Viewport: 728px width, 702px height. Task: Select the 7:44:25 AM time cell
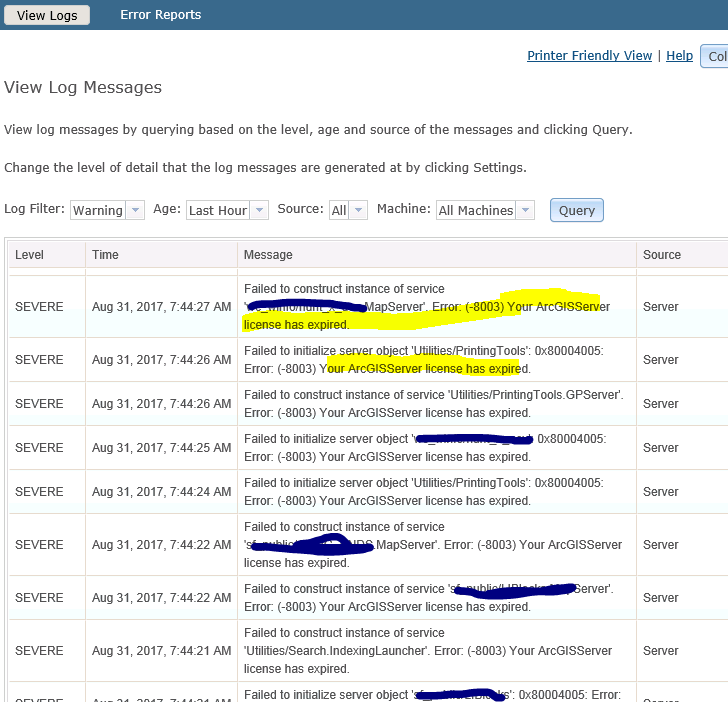[161, 448]
